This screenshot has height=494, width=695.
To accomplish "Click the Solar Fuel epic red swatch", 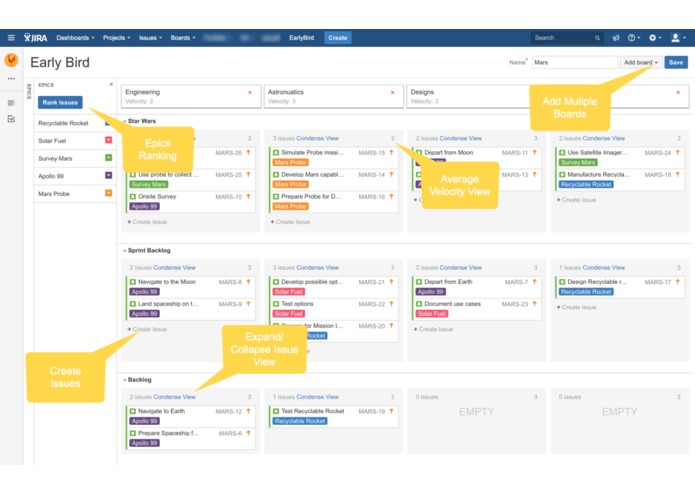I will click(x=109, y=140).
